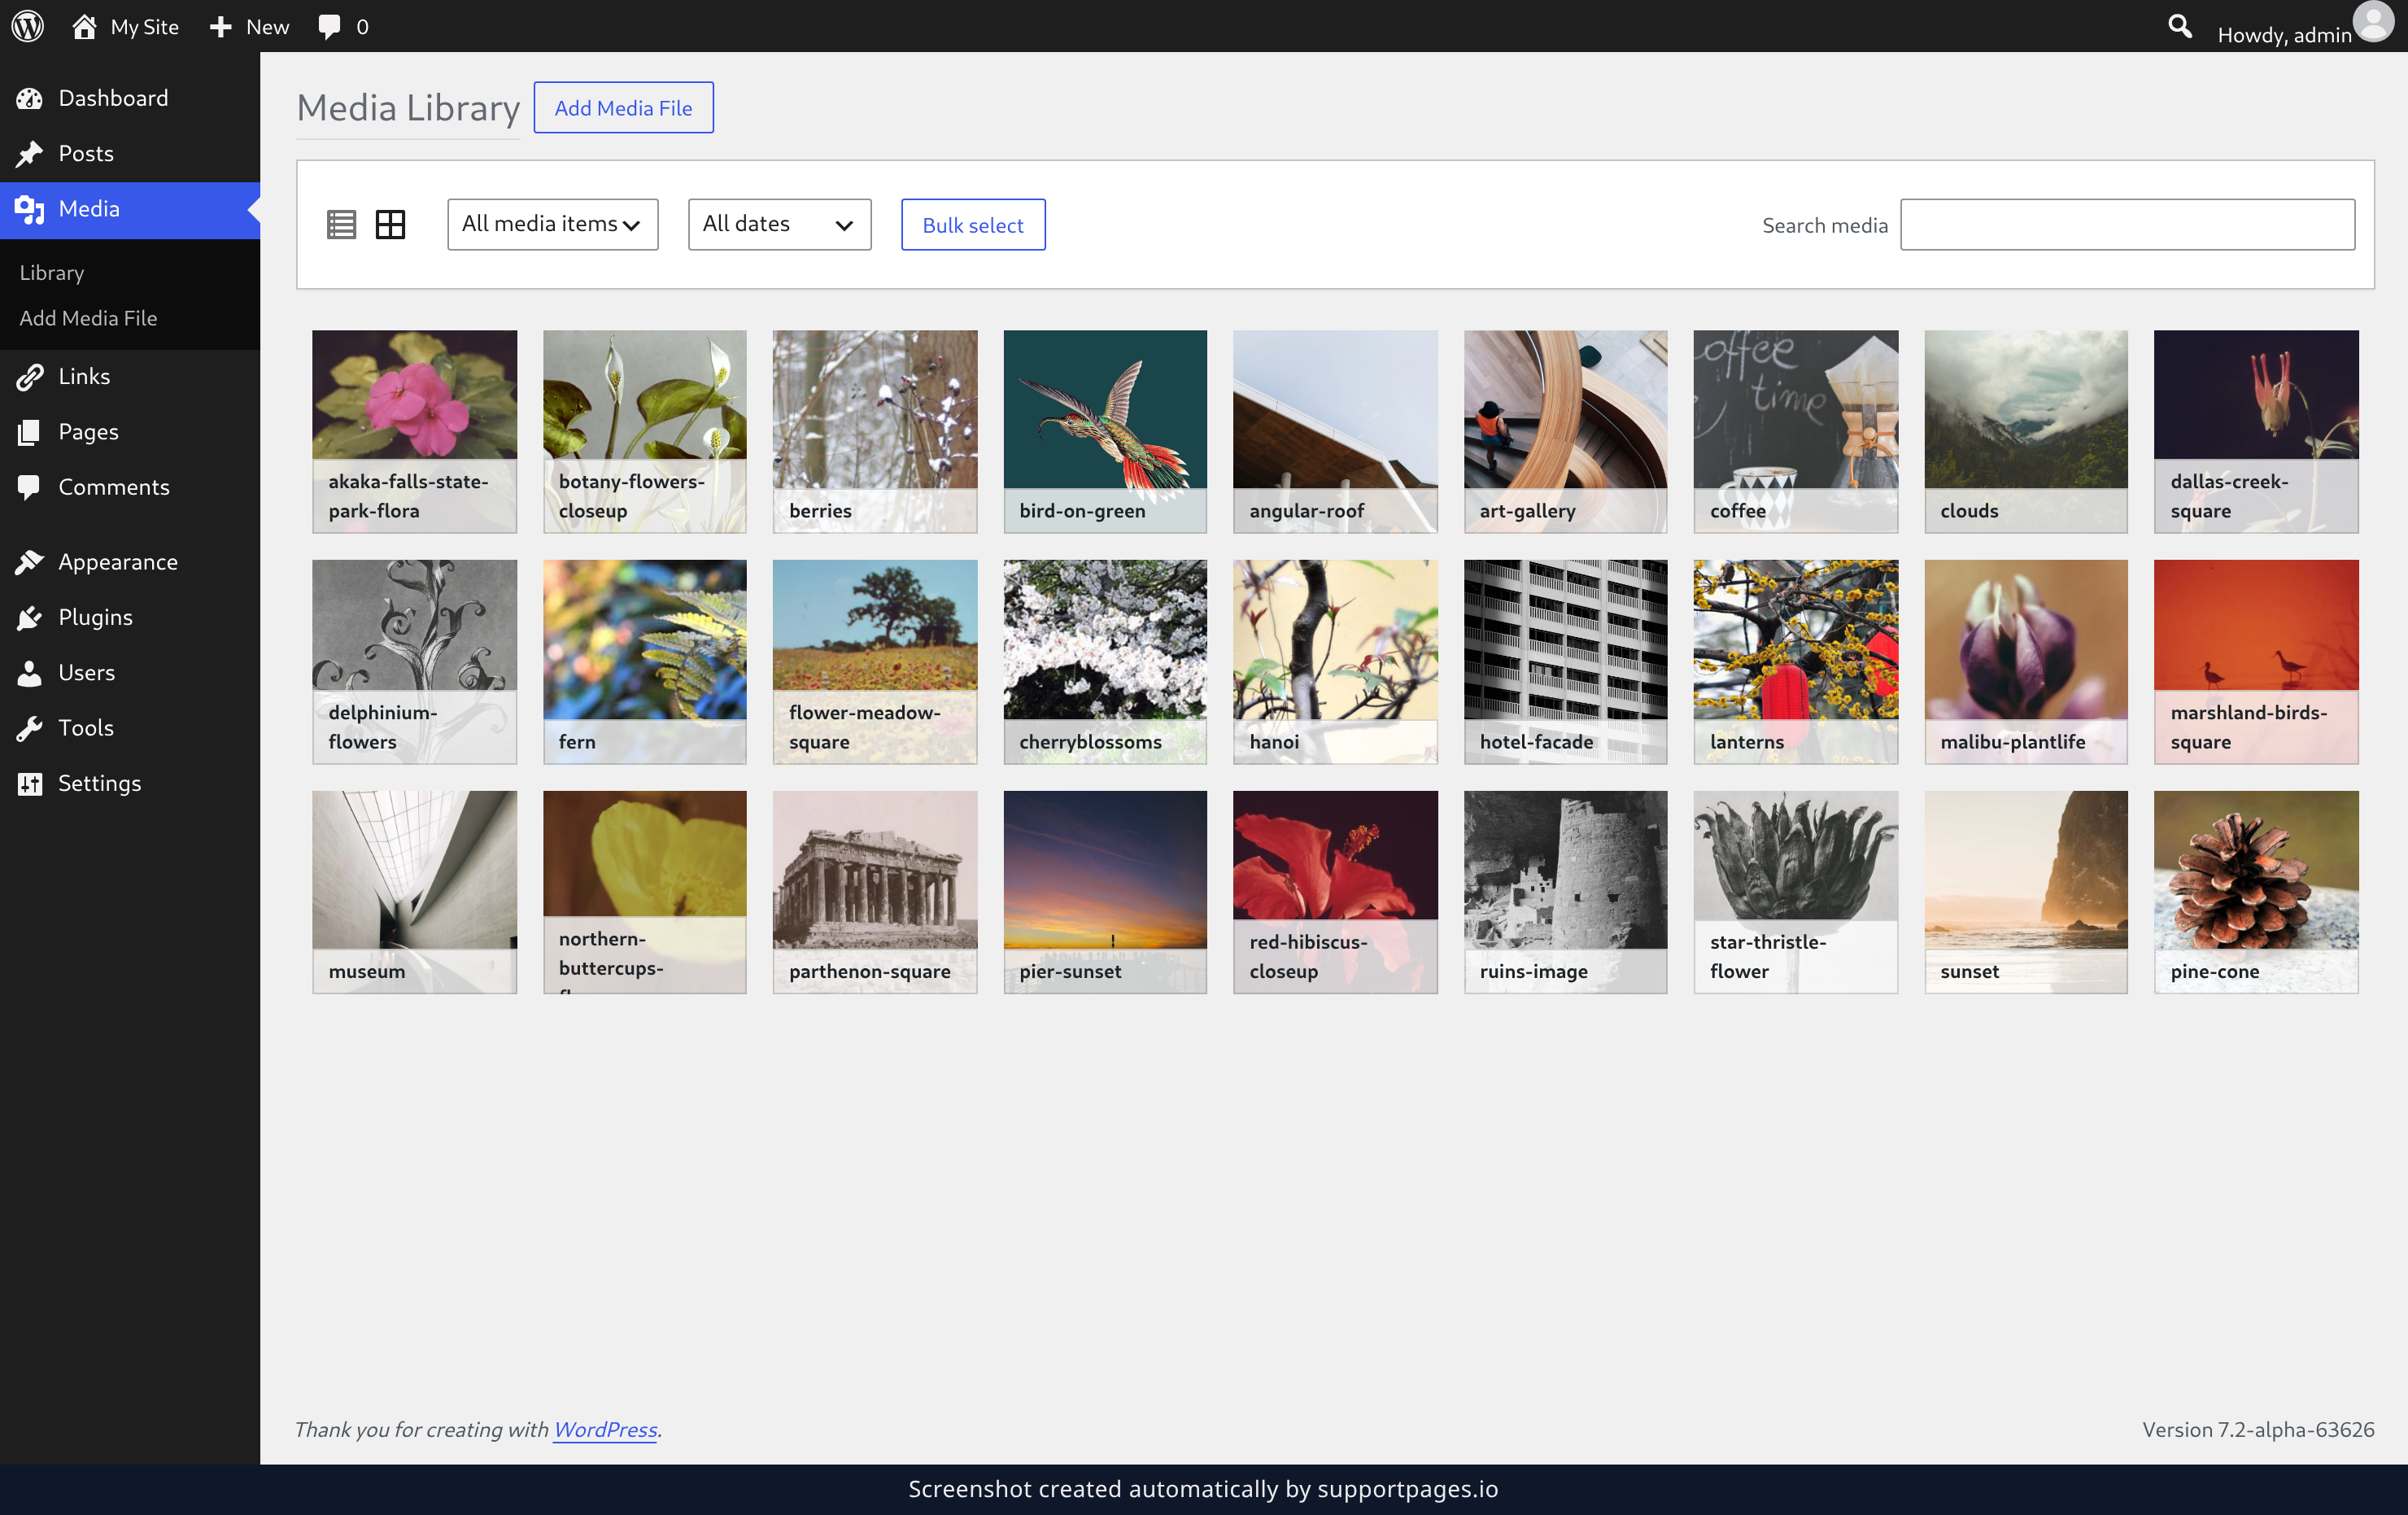
Task: Click the Howdy, admin link
Action: pyautogui.click(x=2284, y=34)
